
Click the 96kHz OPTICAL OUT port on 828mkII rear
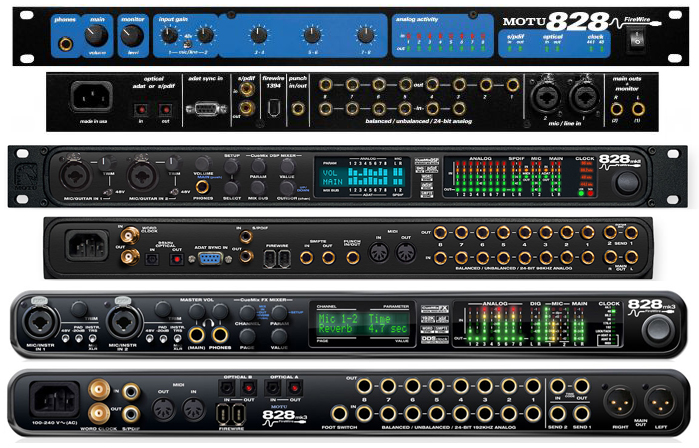176,259
